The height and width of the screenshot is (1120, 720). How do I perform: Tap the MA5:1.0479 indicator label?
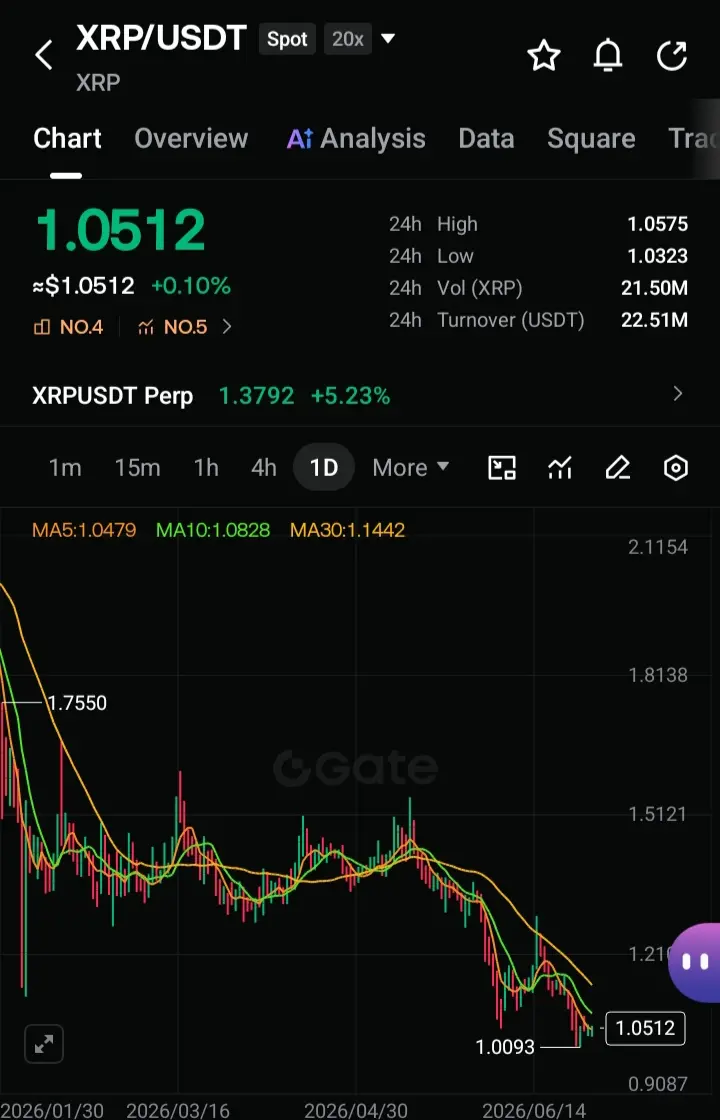84,530
